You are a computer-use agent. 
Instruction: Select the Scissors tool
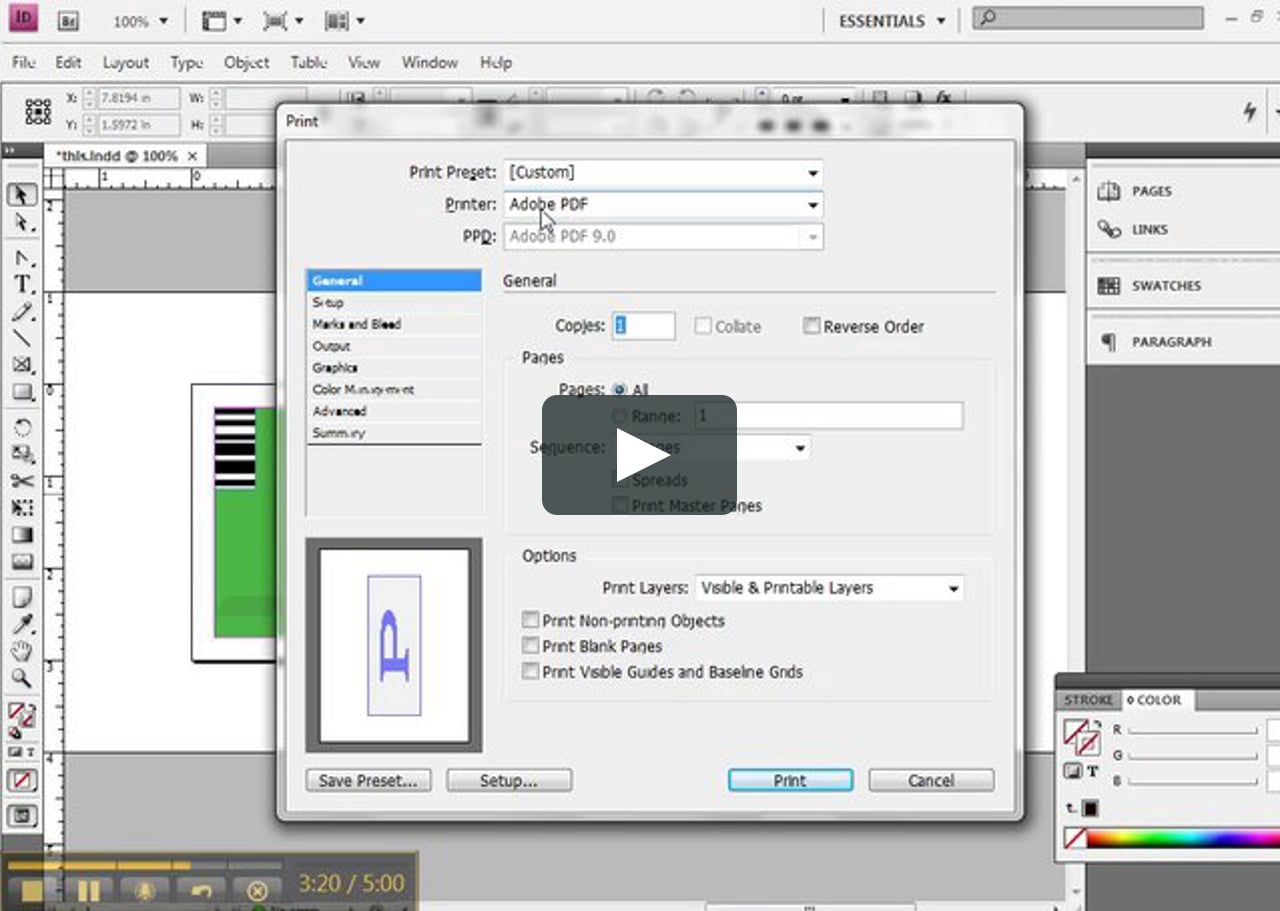pos(22,481)
